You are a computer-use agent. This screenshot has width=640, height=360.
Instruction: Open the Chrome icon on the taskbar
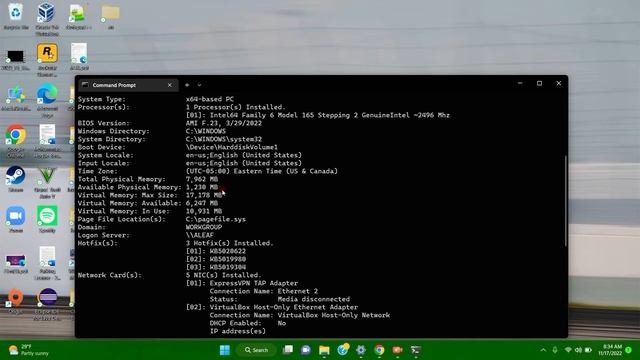pos(379,350)
